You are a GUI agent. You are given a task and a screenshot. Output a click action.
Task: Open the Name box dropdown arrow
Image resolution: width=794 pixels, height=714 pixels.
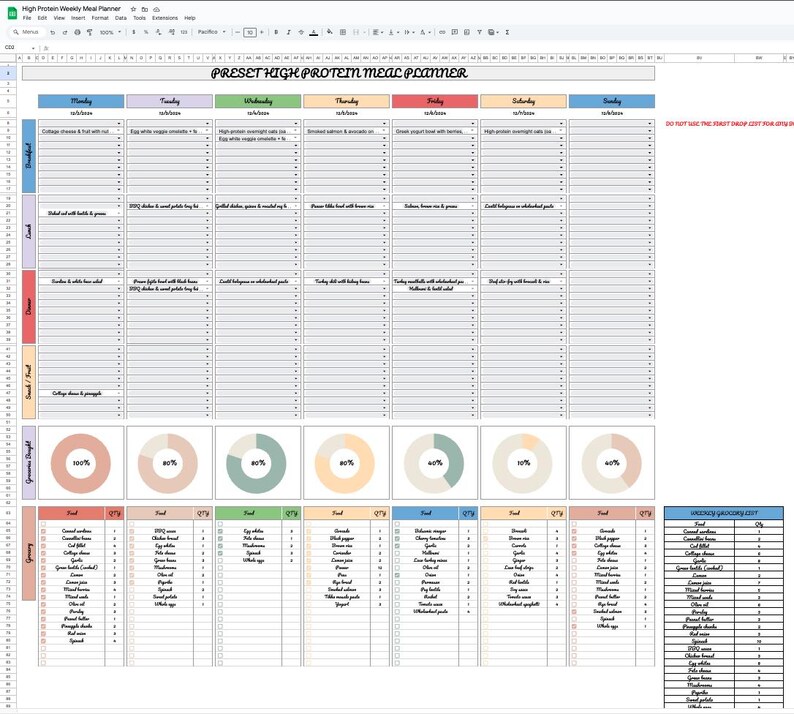pyautogui.click(x=33, y=48)
